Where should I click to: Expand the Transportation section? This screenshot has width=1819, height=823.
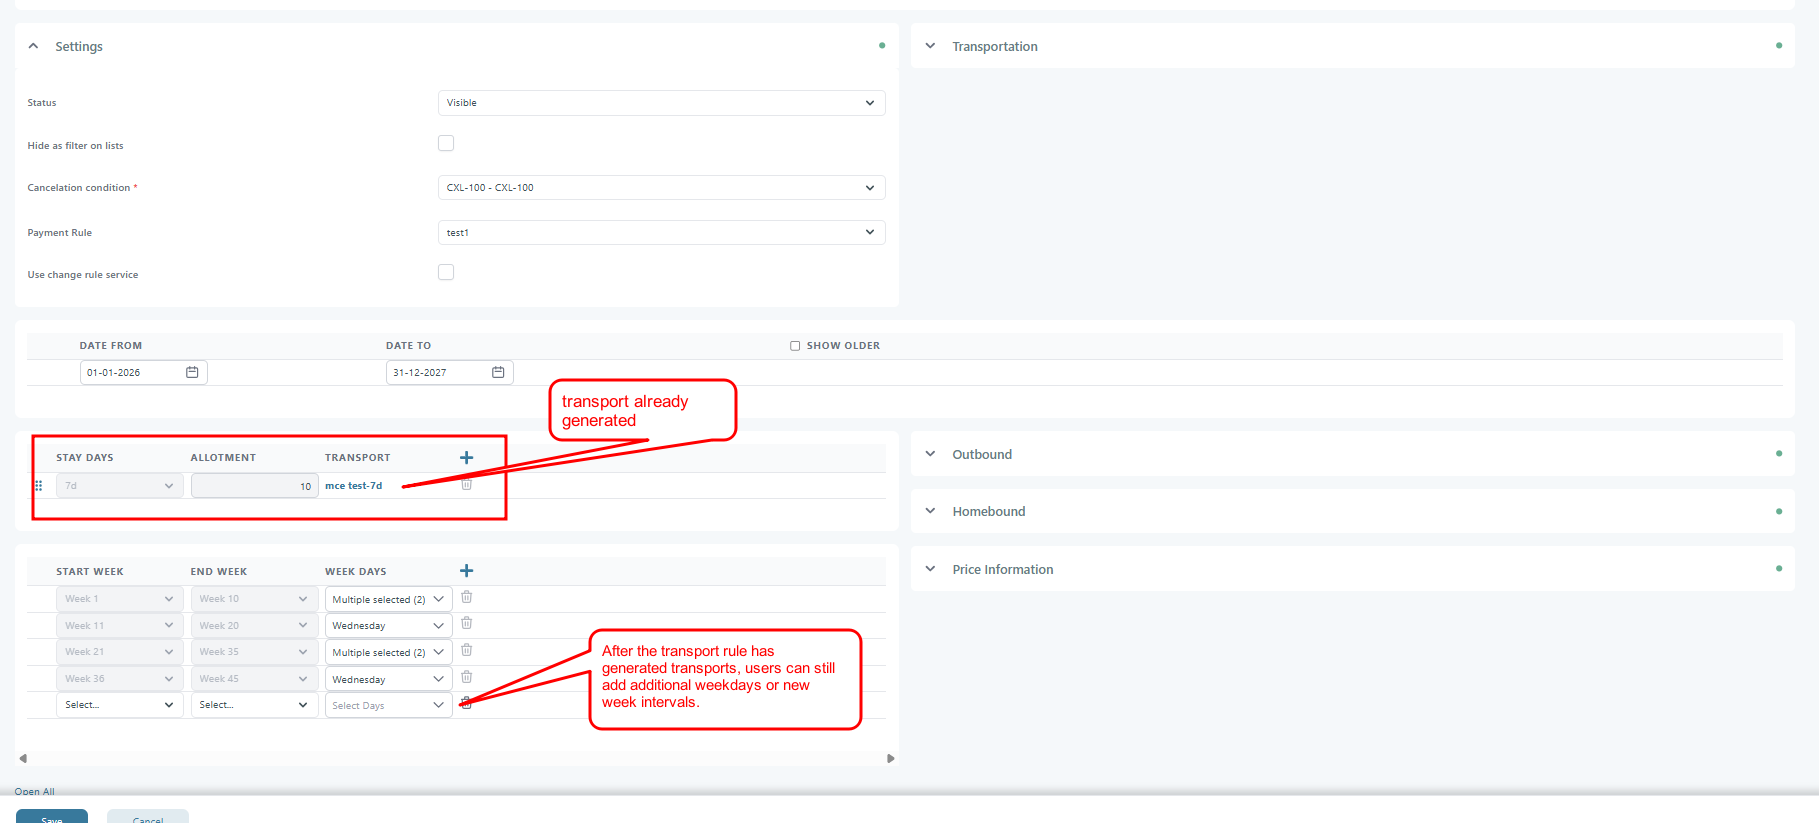(x=994, y=46)
